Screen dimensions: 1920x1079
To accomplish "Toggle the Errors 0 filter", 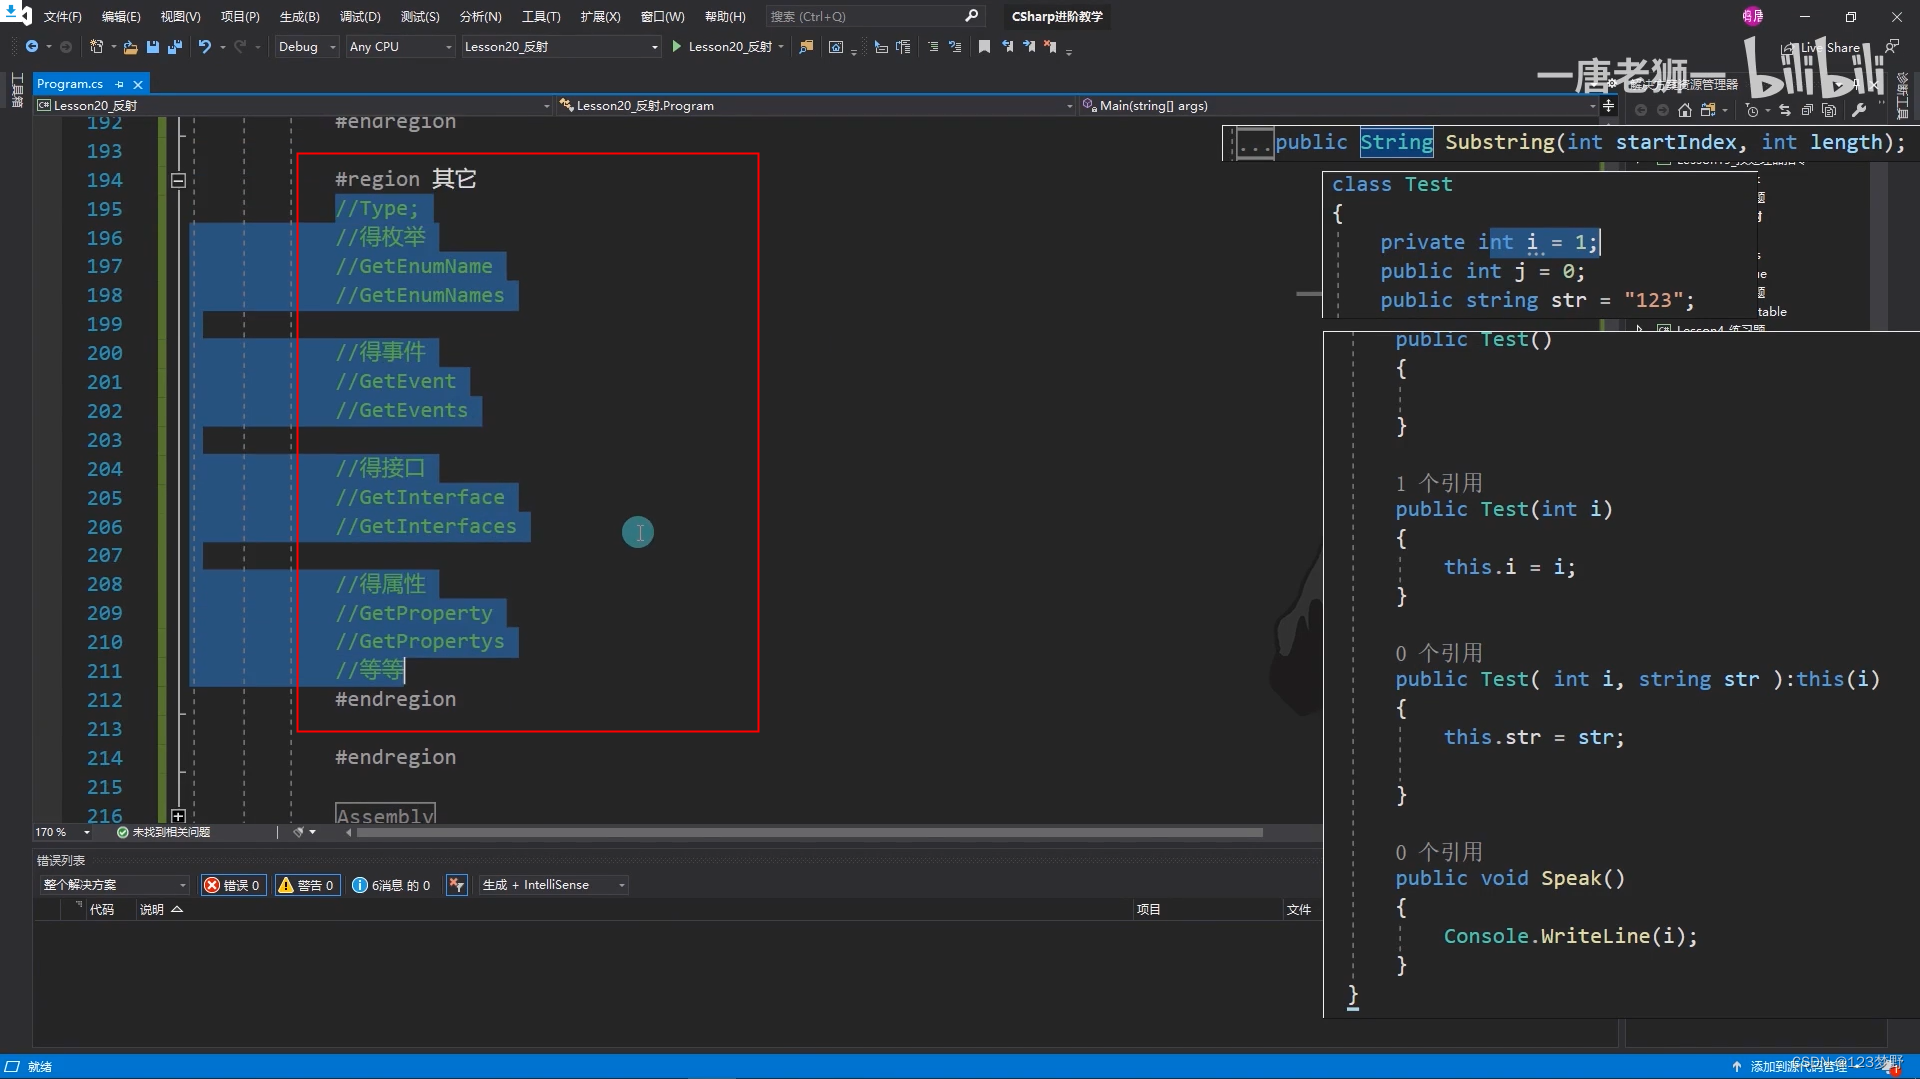I will coord(233,885).
